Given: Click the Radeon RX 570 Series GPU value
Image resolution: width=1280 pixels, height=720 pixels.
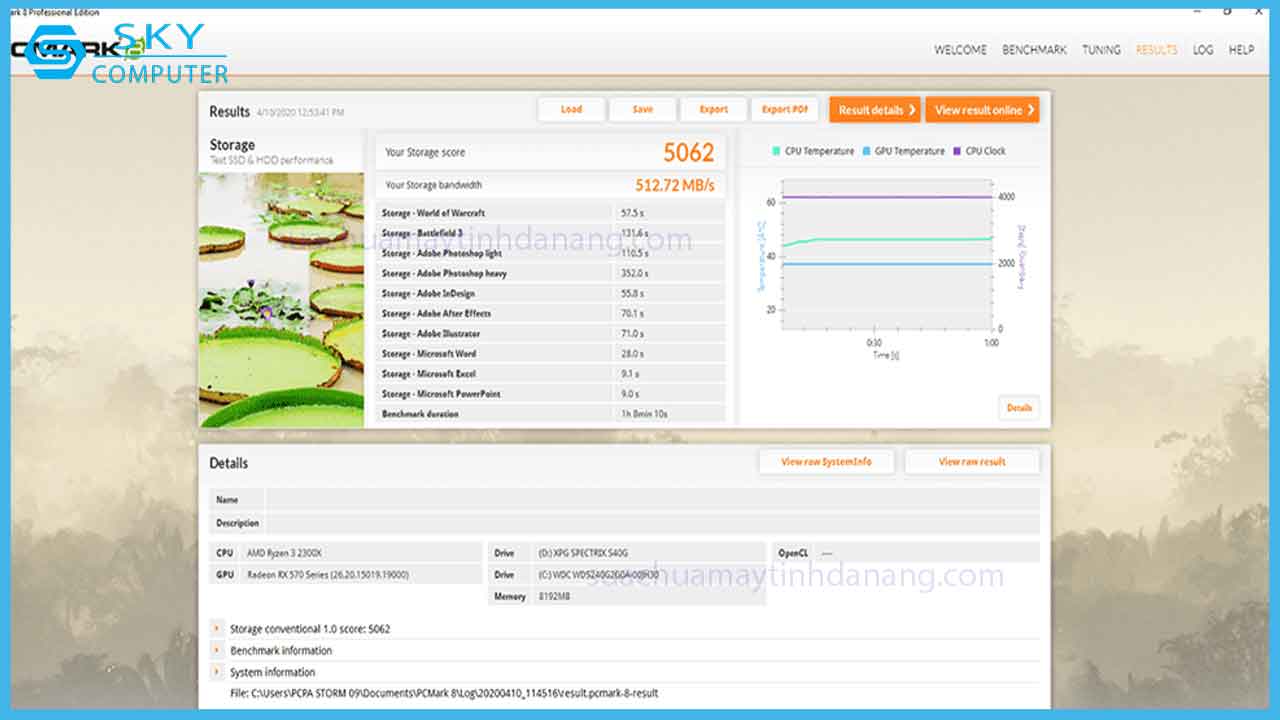Looking at the screenshot, I should click(x=328, y=575).
